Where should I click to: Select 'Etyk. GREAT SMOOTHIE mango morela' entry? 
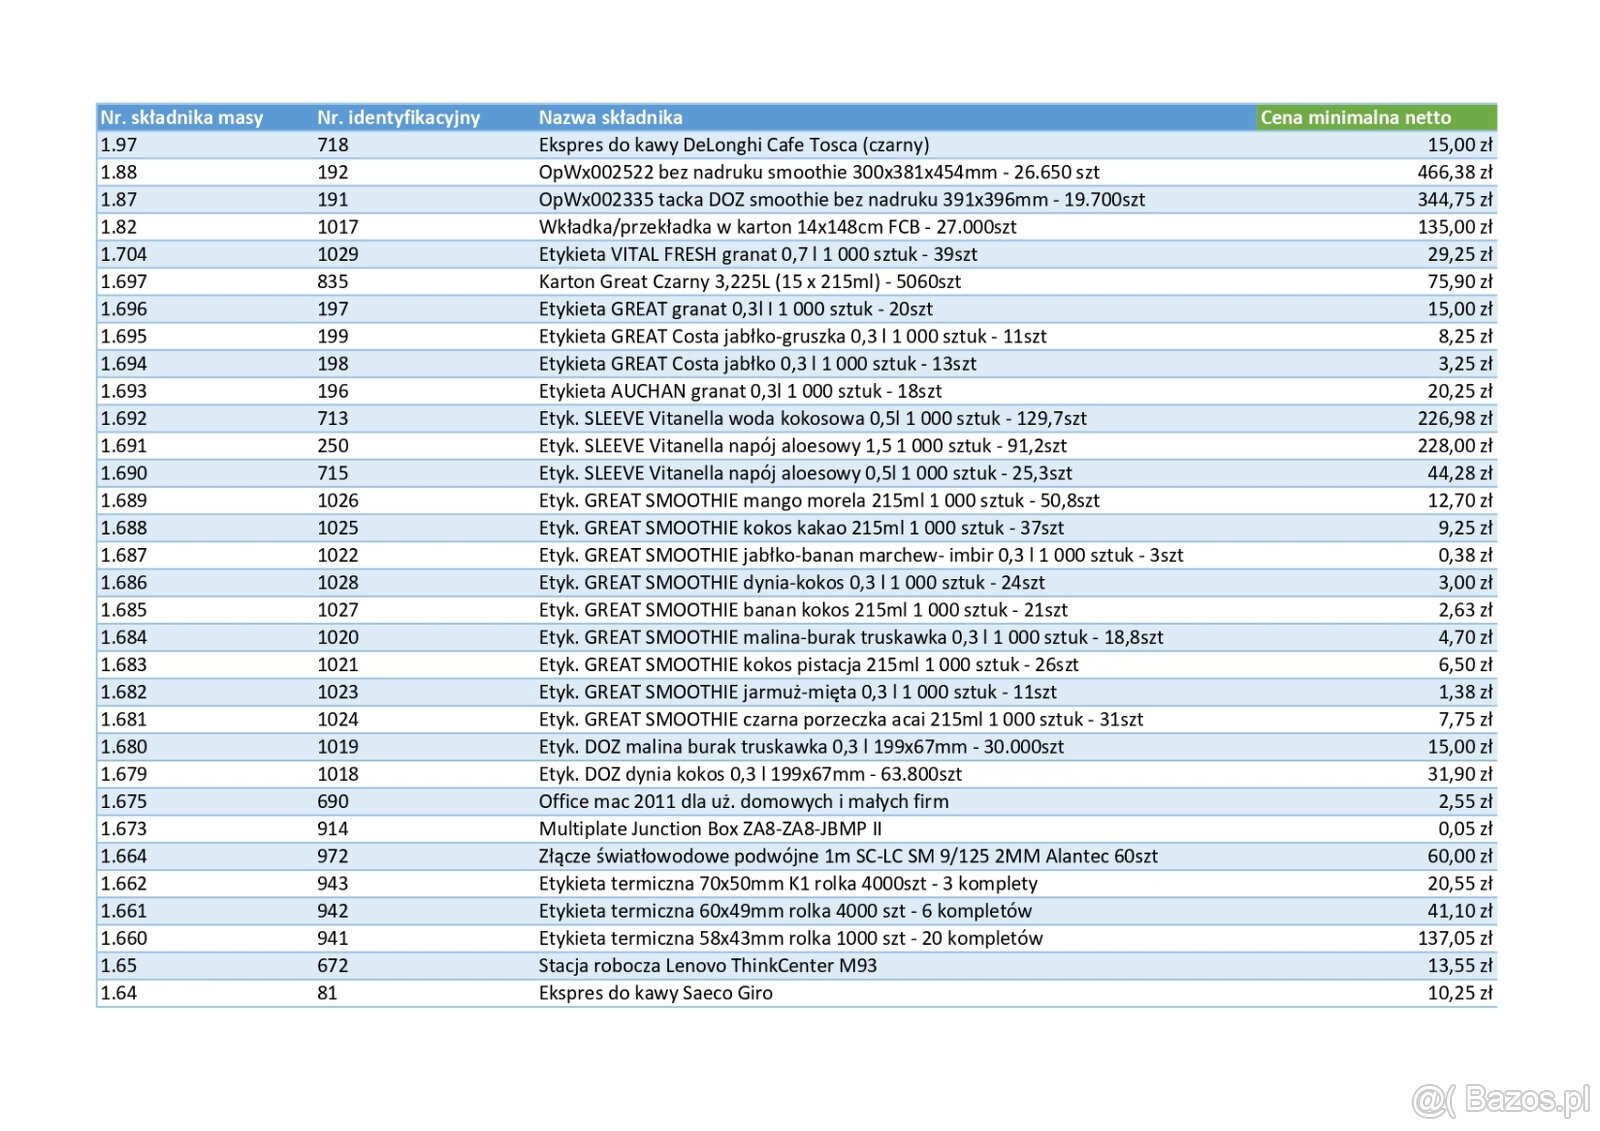[819, 500]
